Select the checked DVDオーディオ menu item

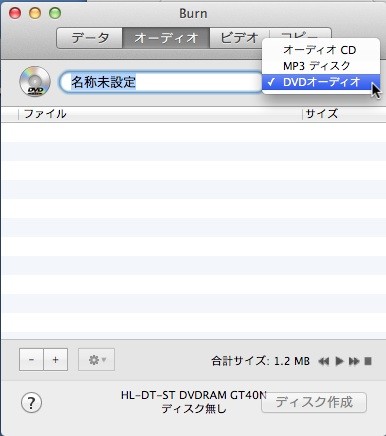point(320,82)
